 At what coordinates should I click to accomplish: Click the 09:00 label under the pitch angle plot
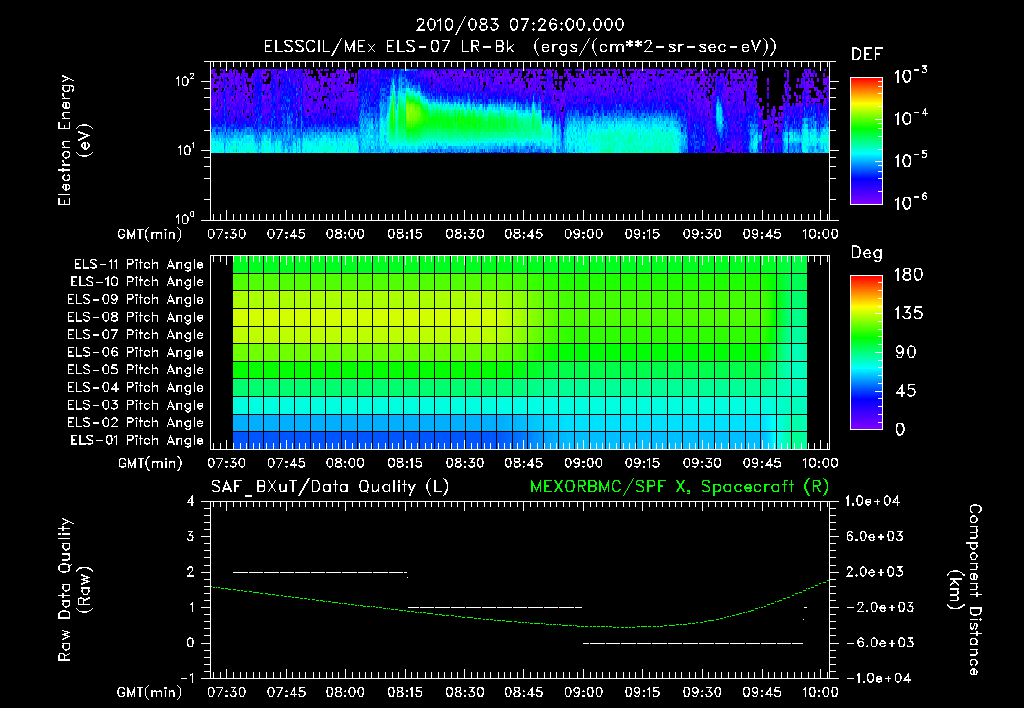583,463
